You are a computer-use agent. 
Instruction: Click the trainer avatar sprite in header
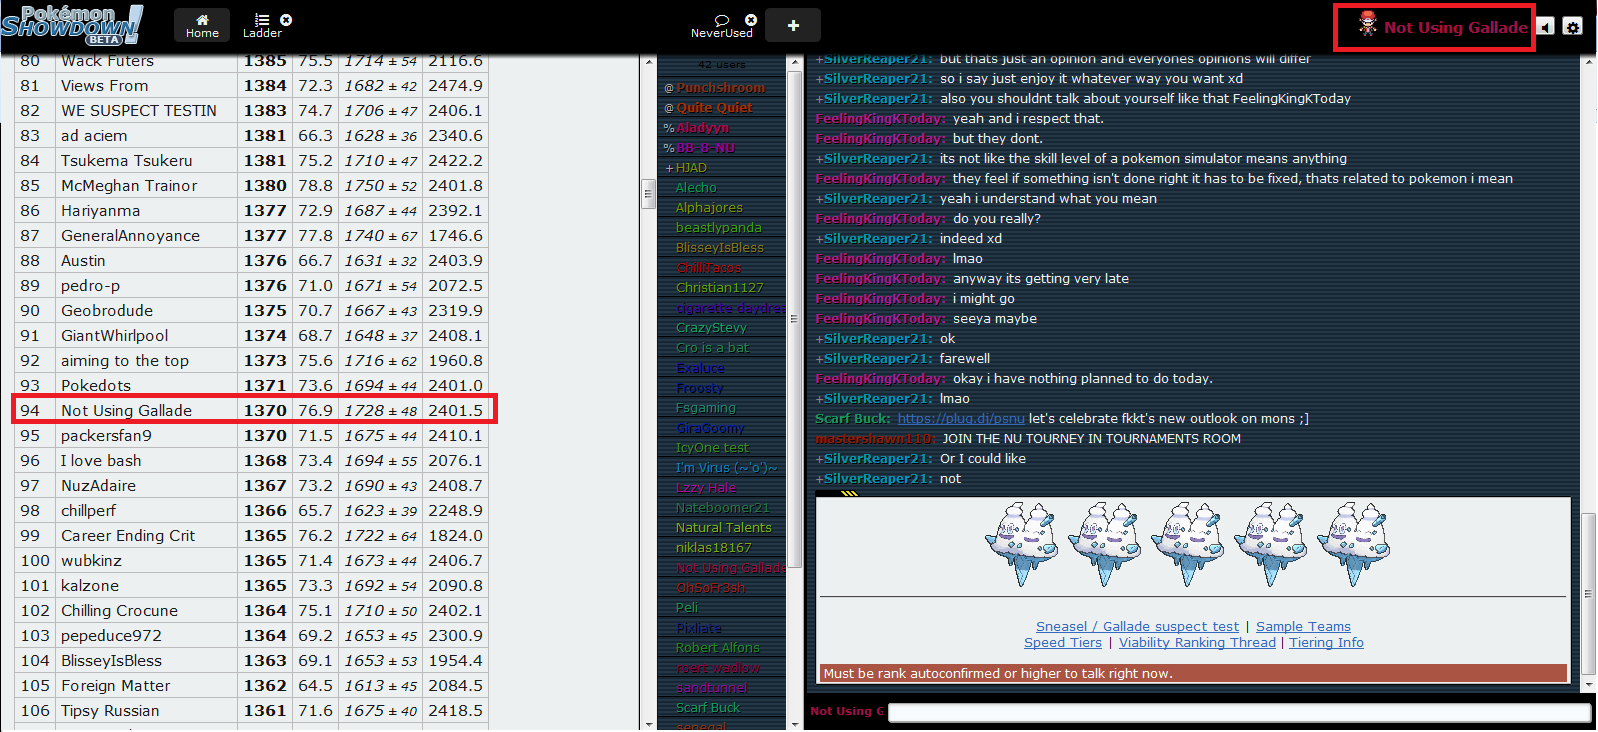click(x=1367, y=26)
